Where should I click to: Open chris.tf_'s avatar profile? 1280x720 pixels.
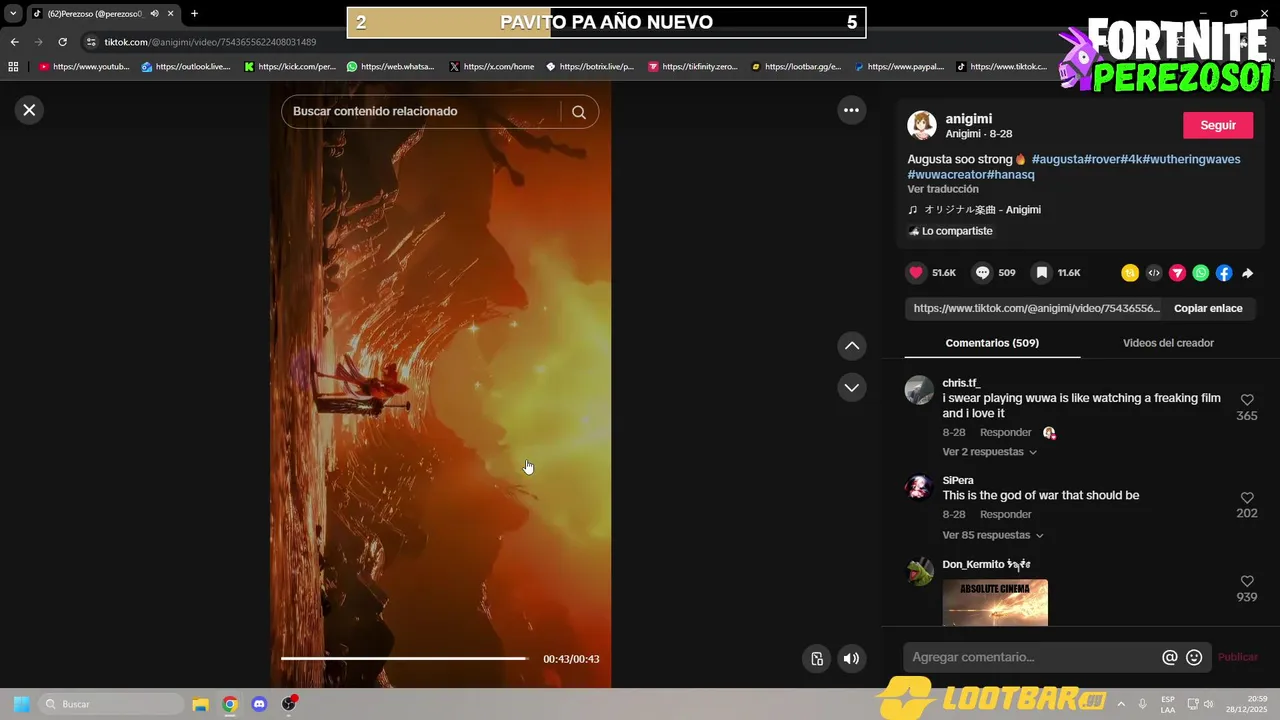tap(919, 390)
